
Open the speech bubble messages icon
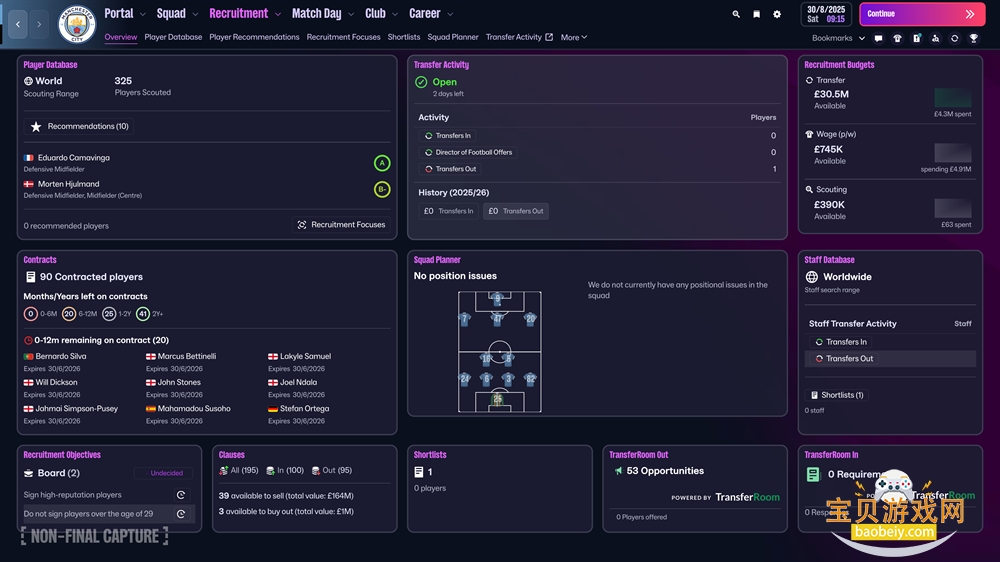[878, 38]
